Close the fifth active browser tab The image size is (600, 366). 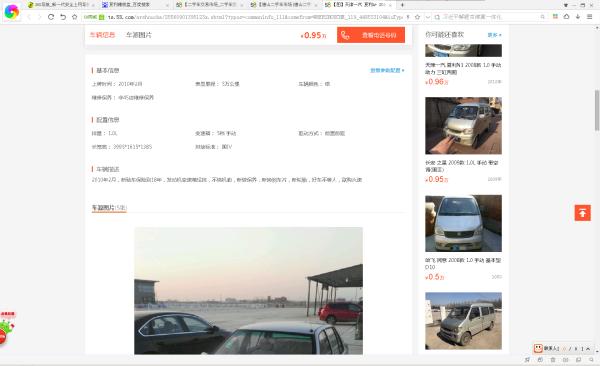tap(390, 5)
